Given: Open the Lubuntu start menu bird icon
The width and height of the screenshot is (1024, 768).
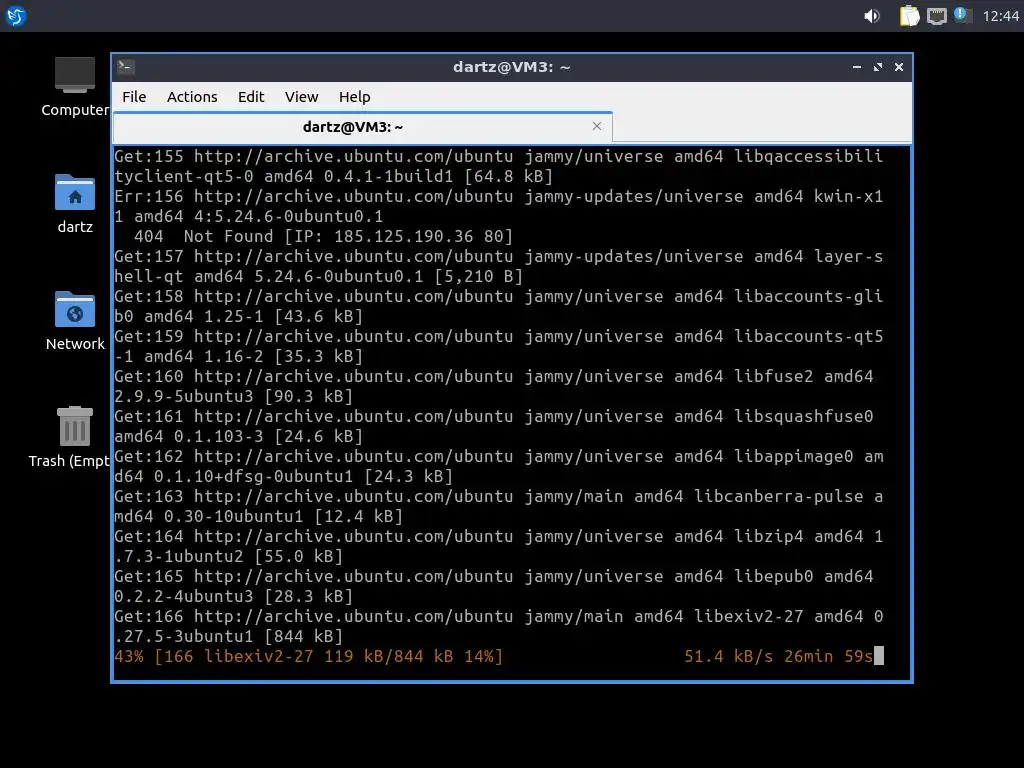Looking at the screenshot, I should coord(16,16).
